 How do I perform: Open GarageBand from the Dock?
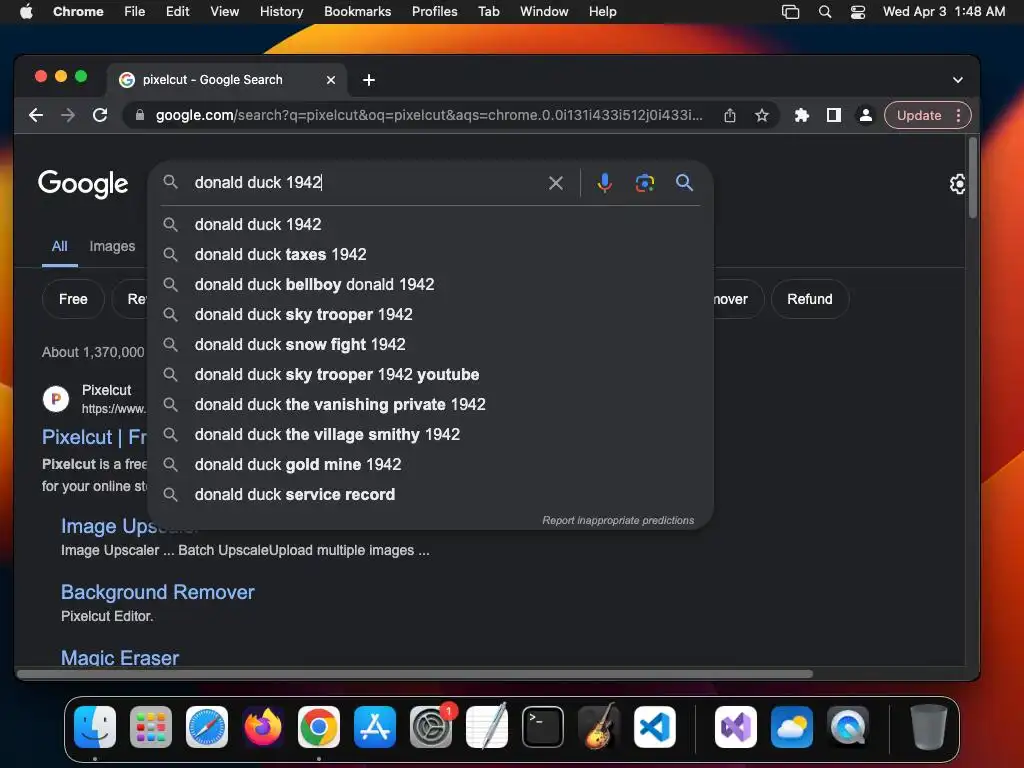[x=599, y=727]
